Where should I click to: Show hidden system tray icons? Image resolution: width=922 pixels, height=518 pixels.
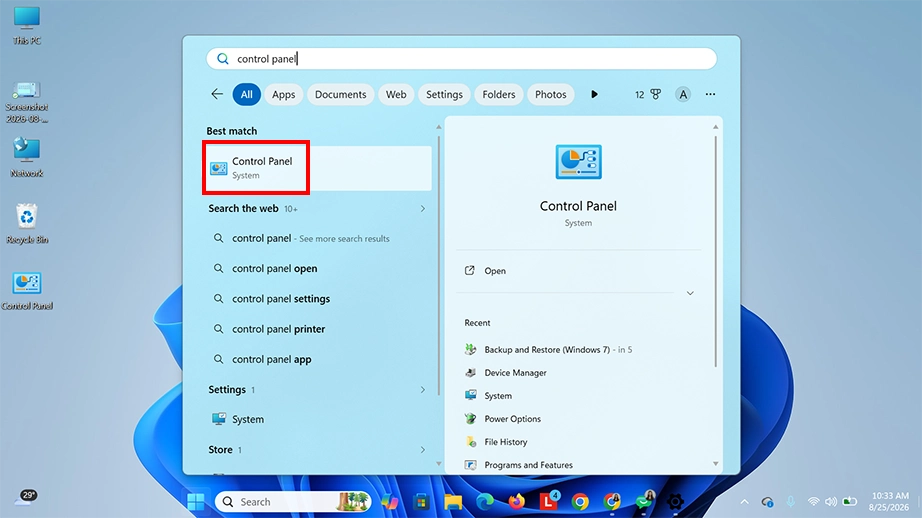coord(744,502)
